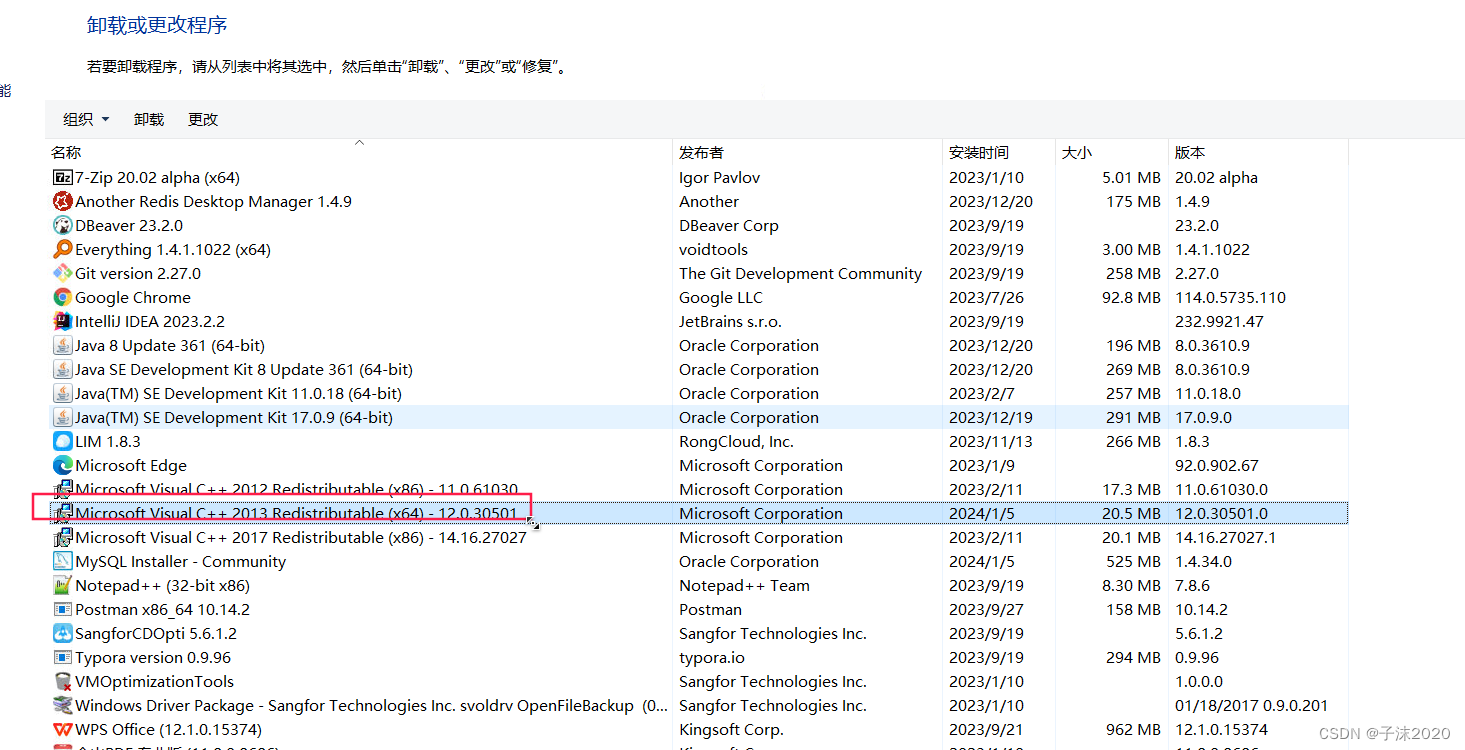Select Microsoft Visual C++ 2013 Redistributable (x64) row
1465x750 pixels.
pyautogui.click(x=698, y=513)
